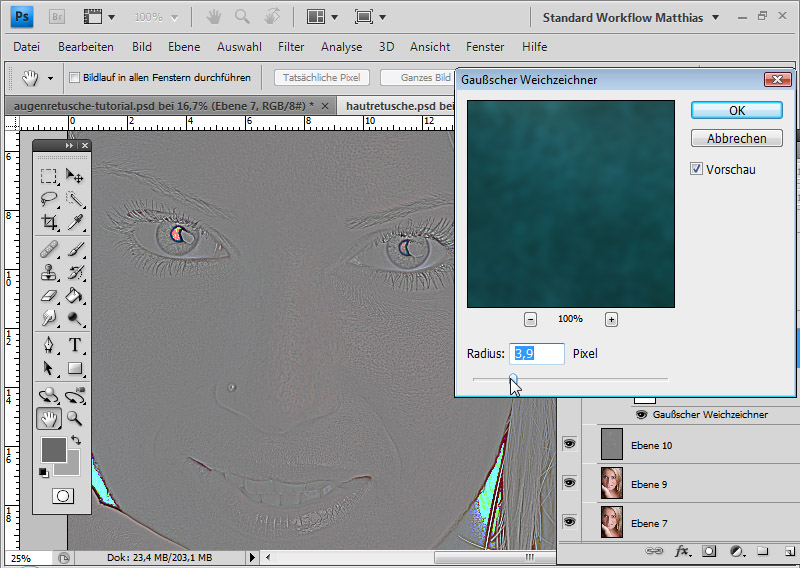Activate the Zoom magnifier tool in toolbox
800x568 pixels.
[x=75, y=419]
